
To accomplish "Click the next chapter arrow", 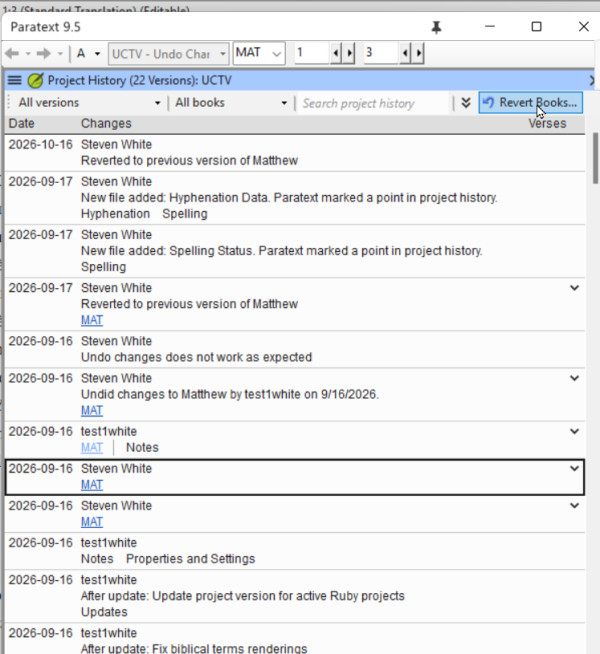I will [x=349, y=53].
